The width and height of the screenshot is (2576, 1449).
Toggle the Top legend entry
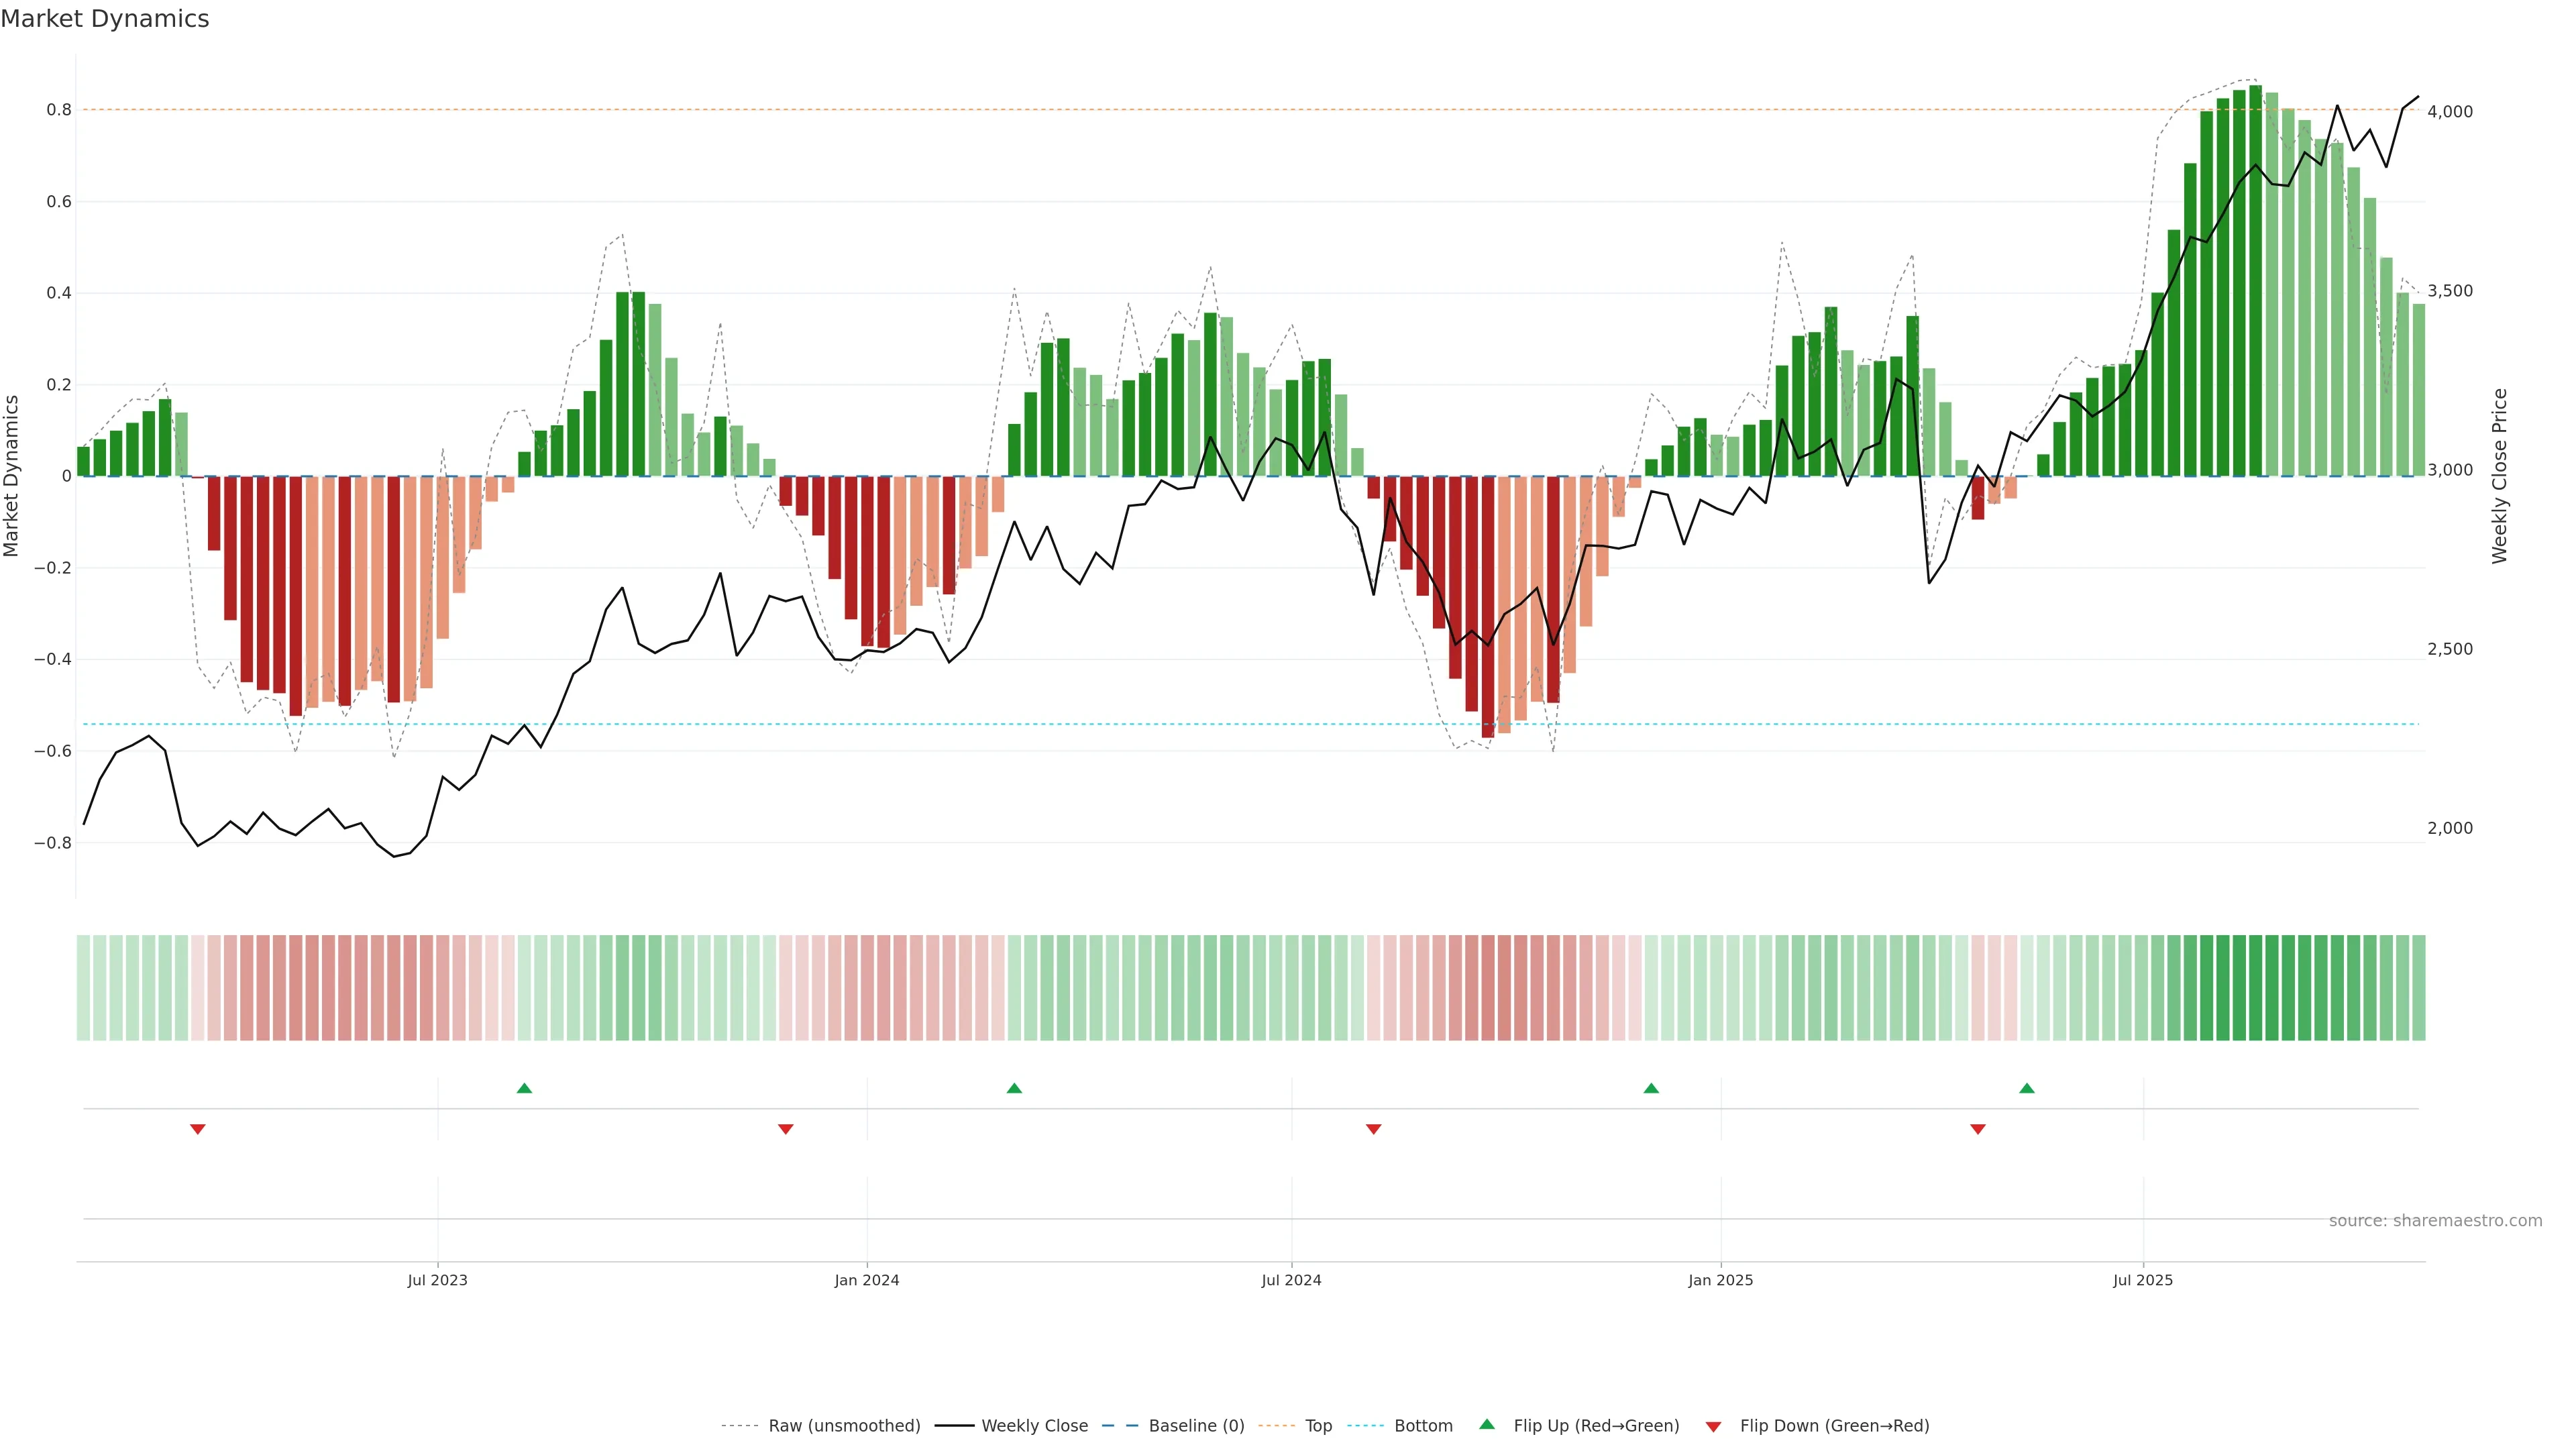1318,1426
